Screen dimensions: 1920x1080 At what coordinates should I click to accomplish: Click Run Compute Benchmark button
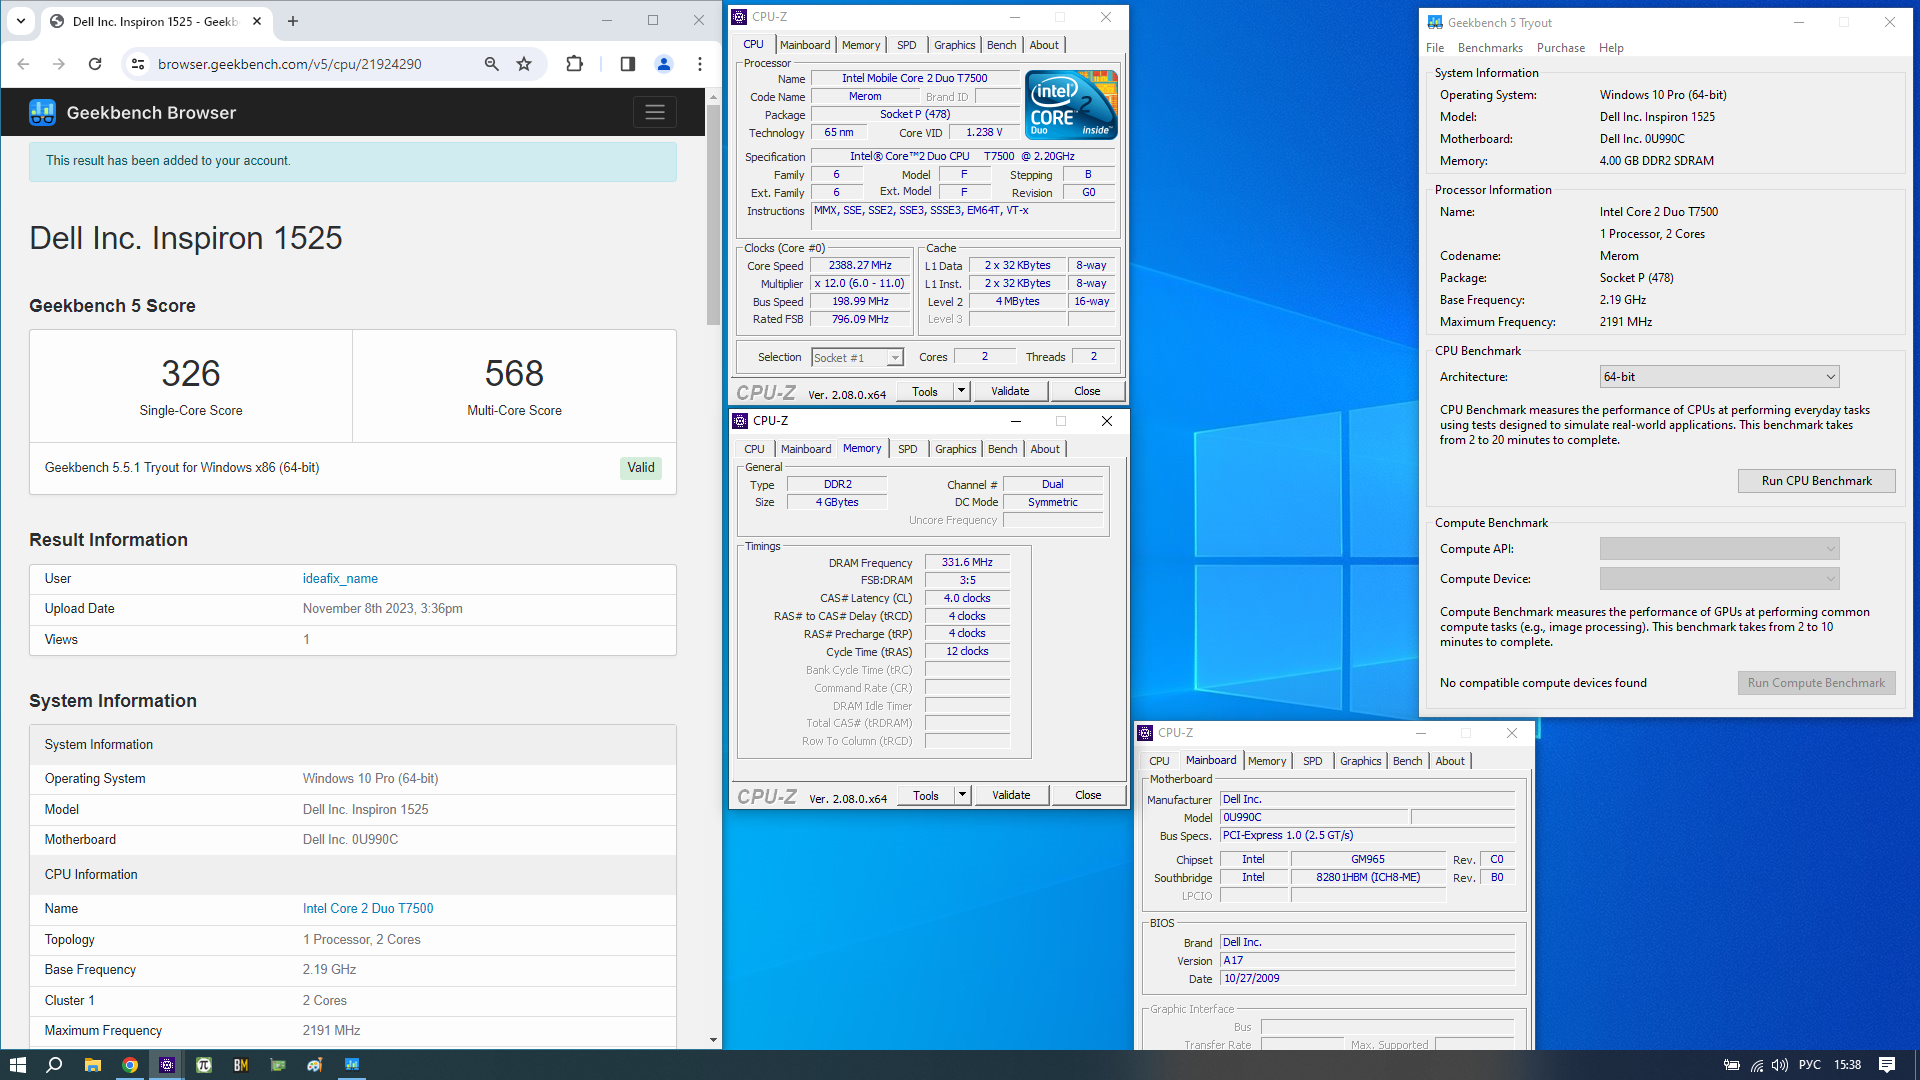pos(1816,683)
